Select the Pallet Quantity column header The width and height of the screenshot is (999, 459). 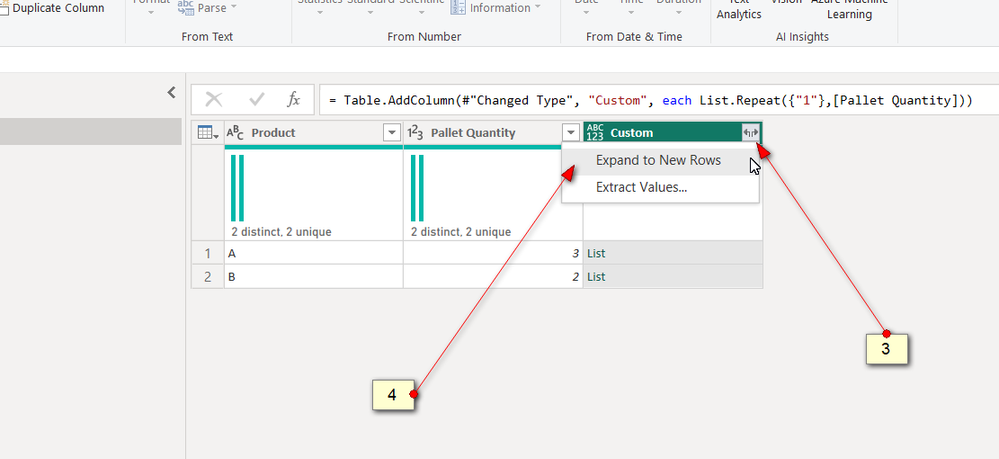(x=493, y=133)
